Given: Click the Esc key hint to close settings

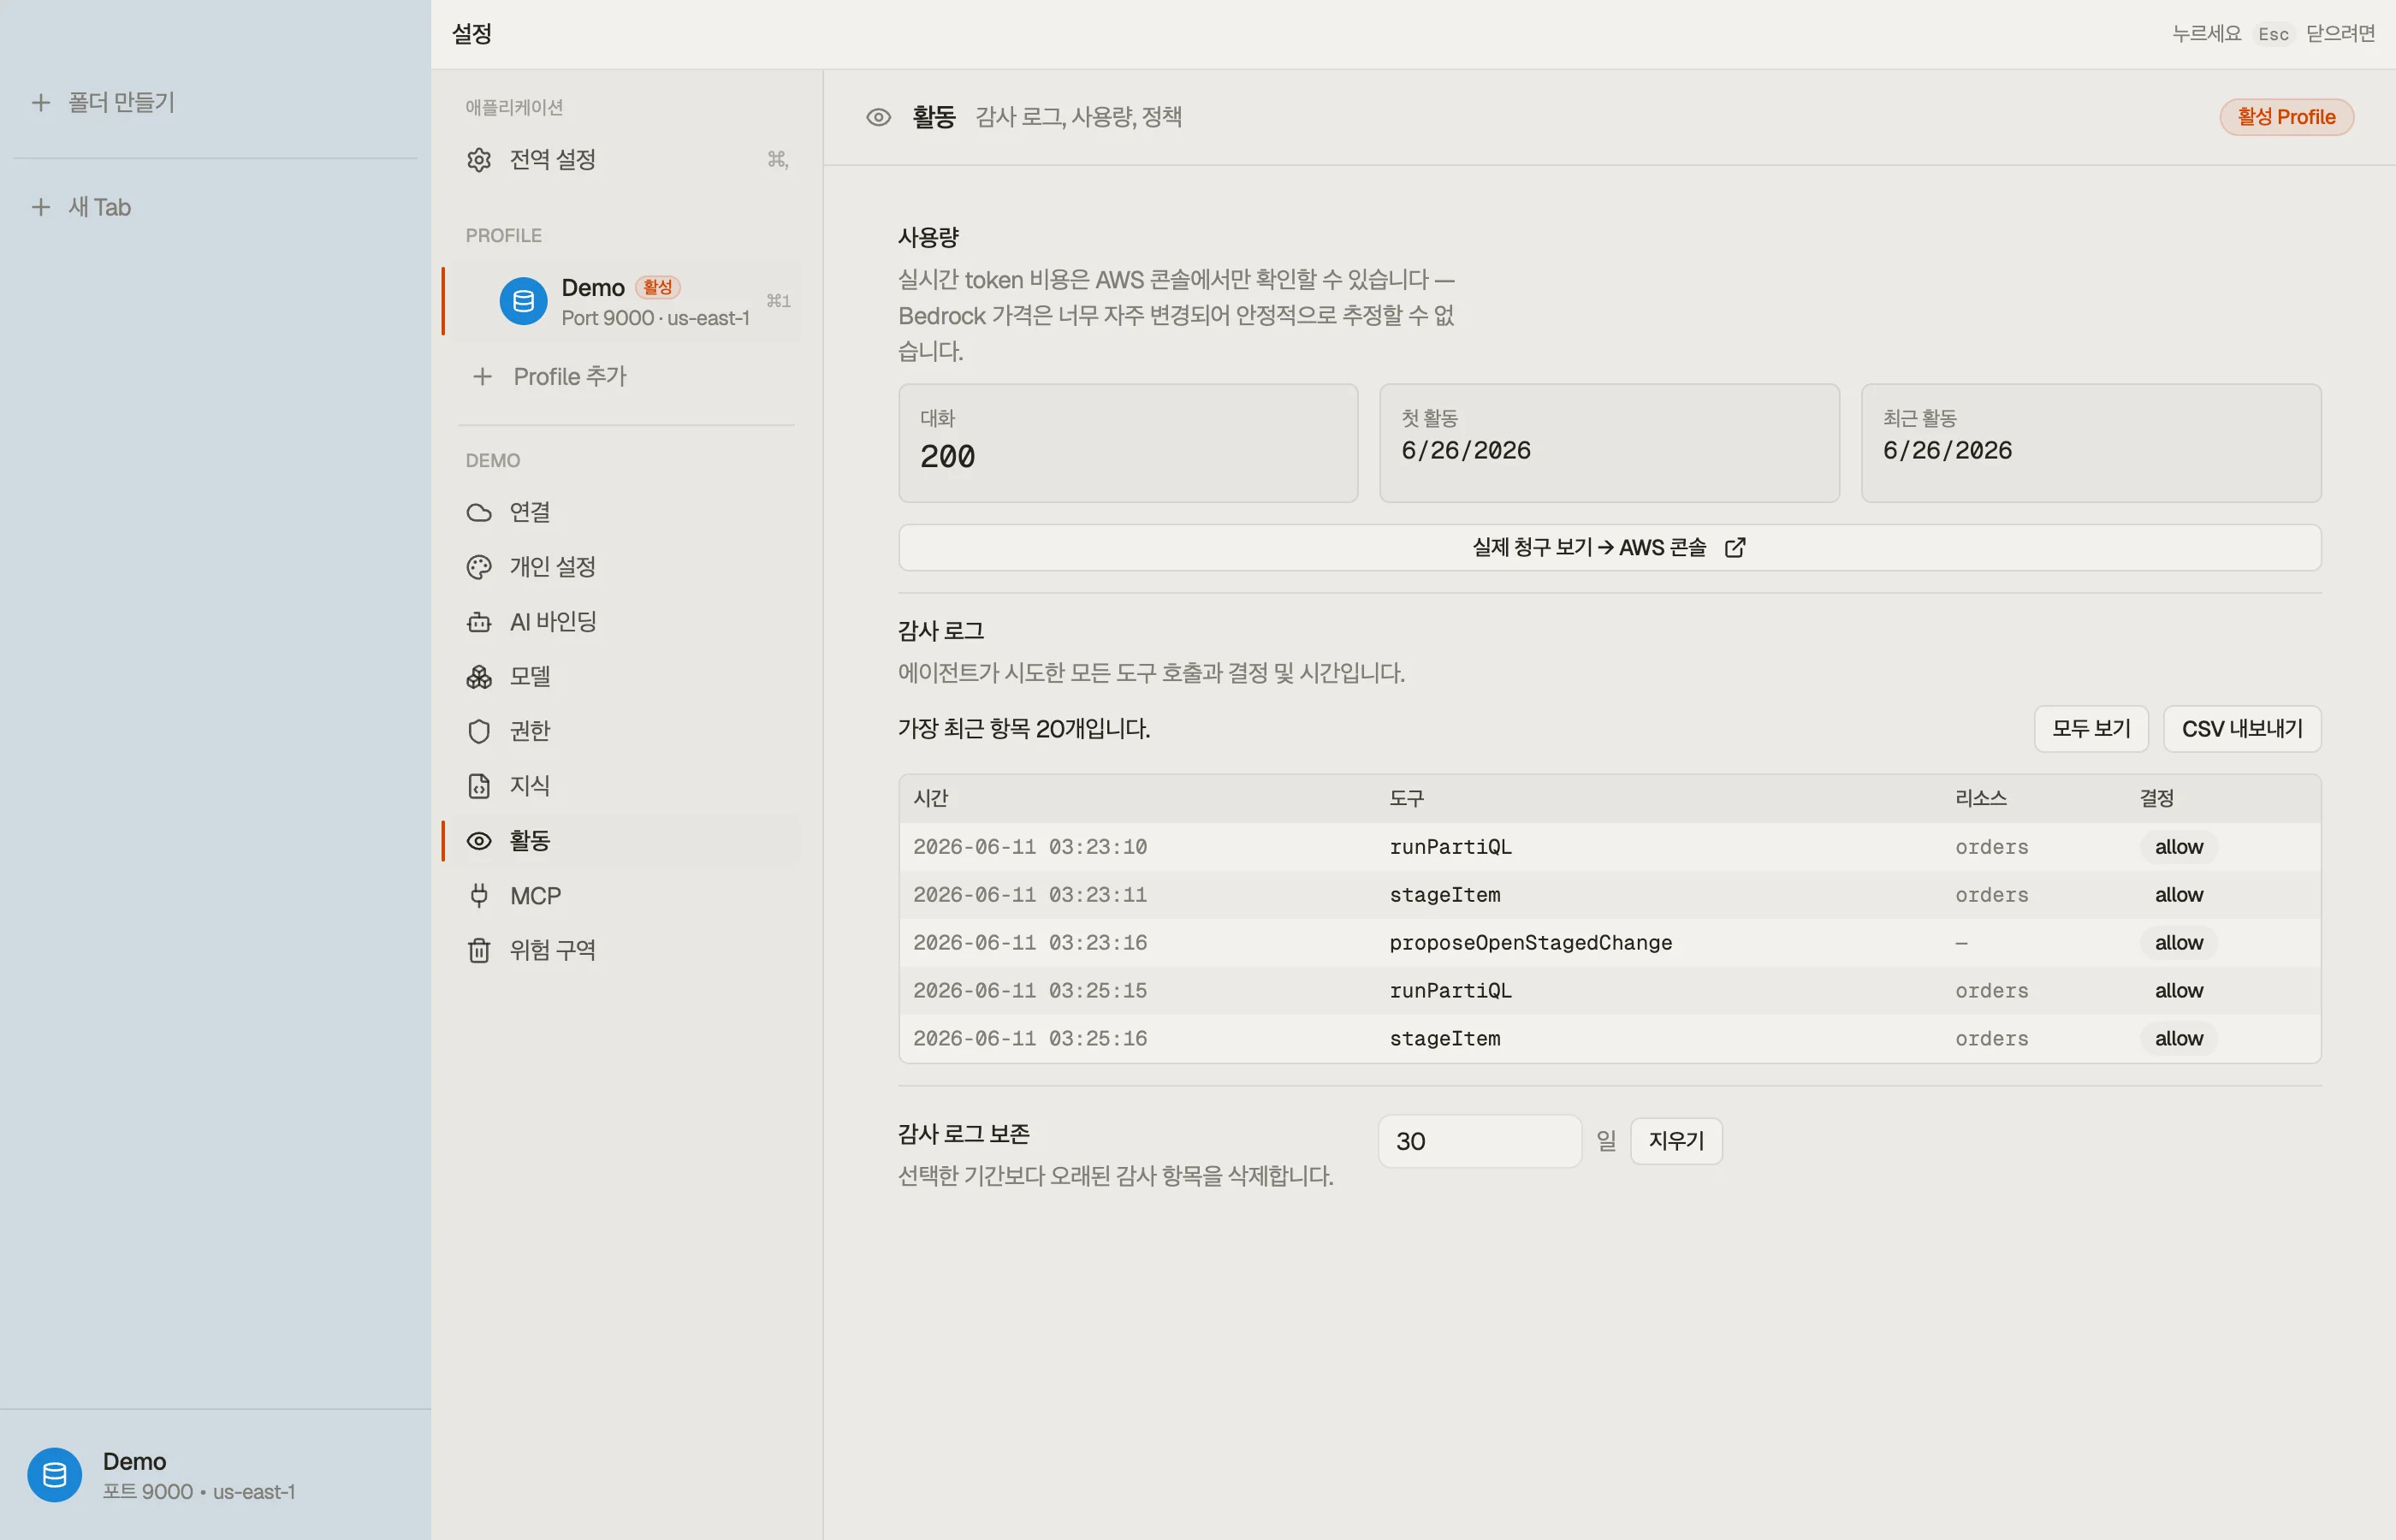Looking at the screenshot, I should pyautogui.click(x=2273, y=34).
